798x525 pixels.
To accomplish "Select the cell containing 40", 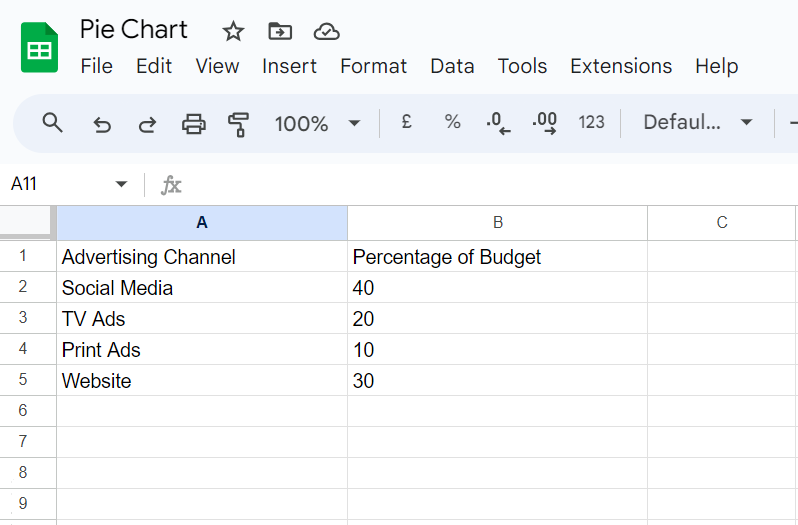I will point(497,287).
